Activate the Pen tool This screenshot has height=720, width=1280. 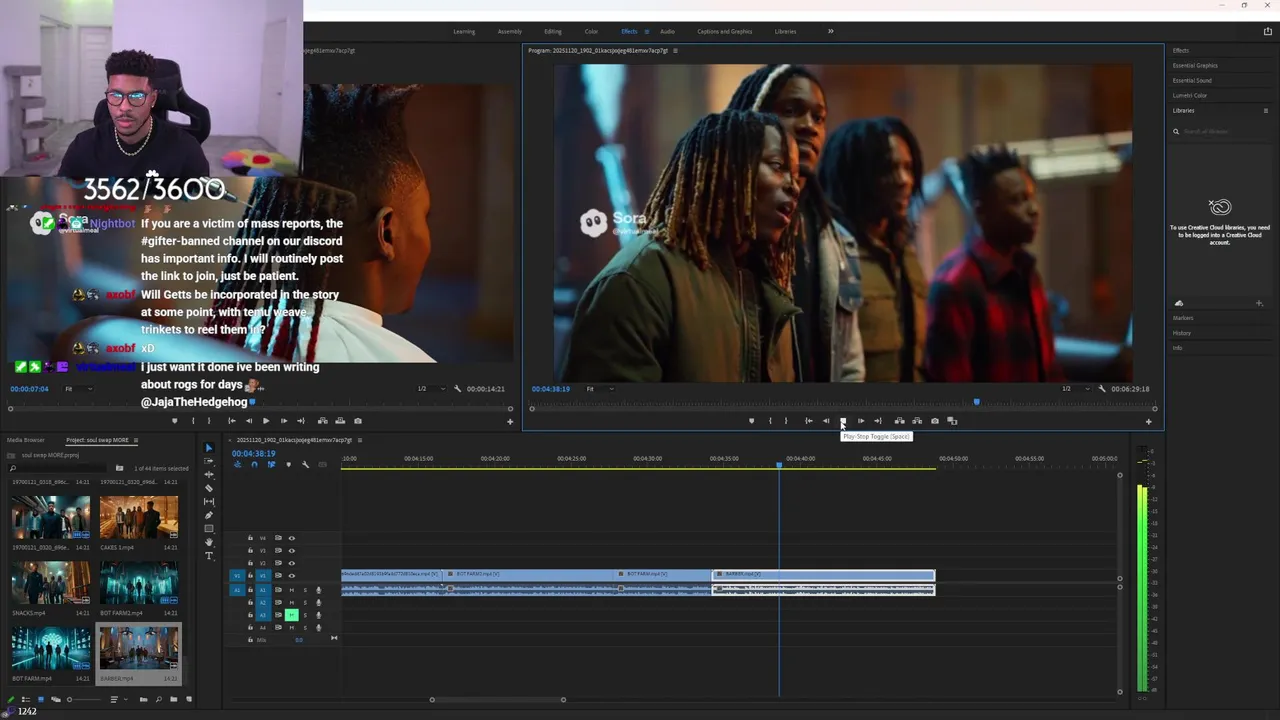[x=209, y=515]
